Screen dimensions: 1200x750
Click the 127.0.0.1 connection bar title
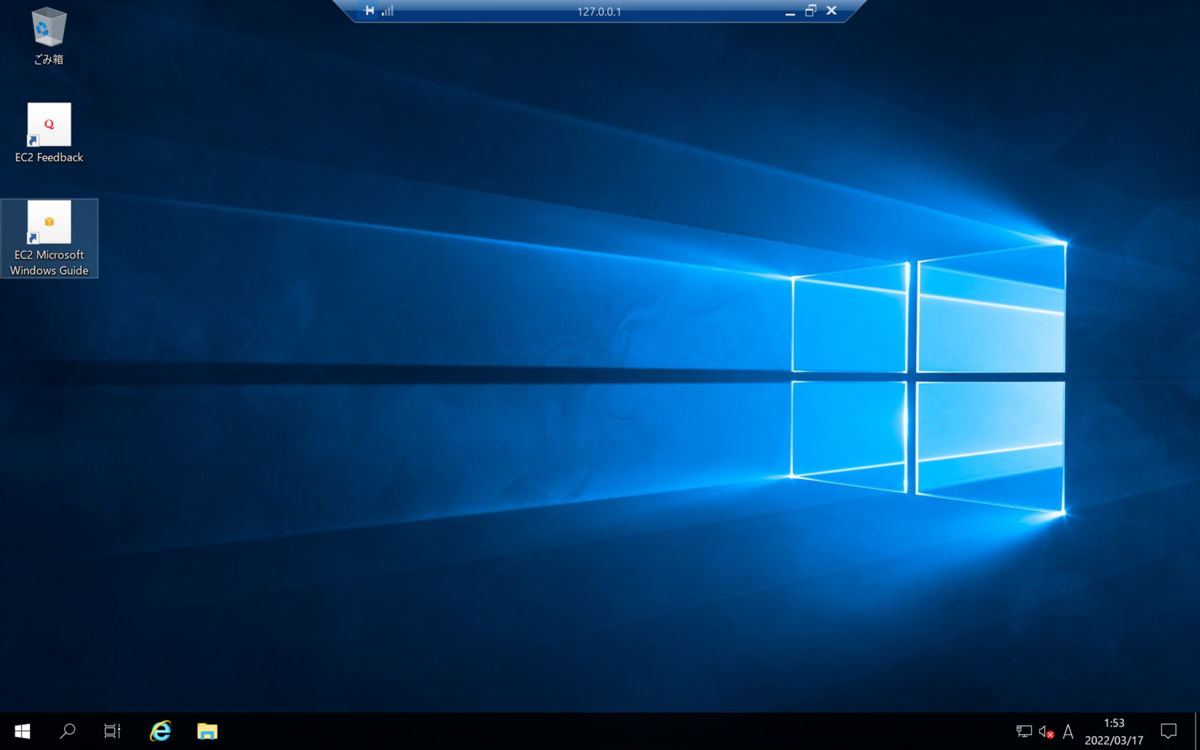(600, 11)
